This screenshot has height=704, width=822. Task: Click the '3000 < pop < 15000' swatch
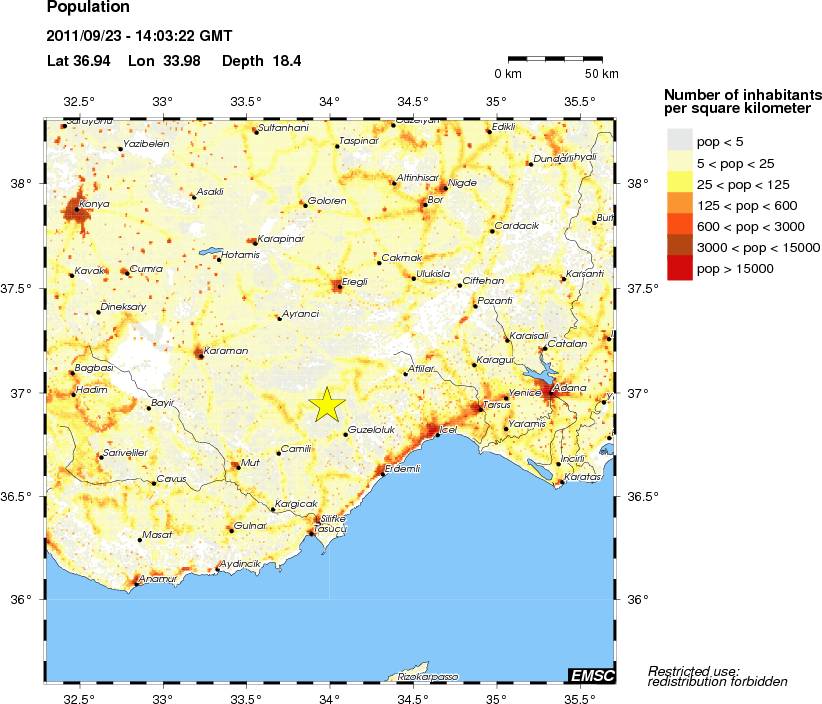(679, 247)
